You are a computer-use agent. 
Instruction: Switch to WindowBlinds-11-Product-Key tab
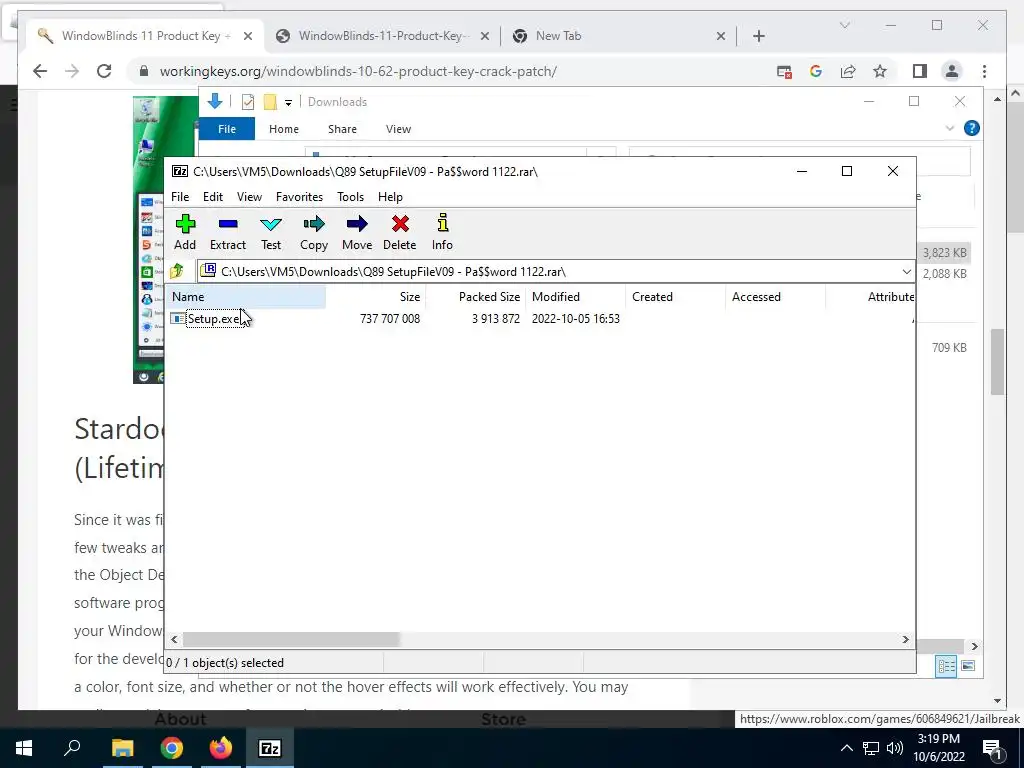(382, 36)
